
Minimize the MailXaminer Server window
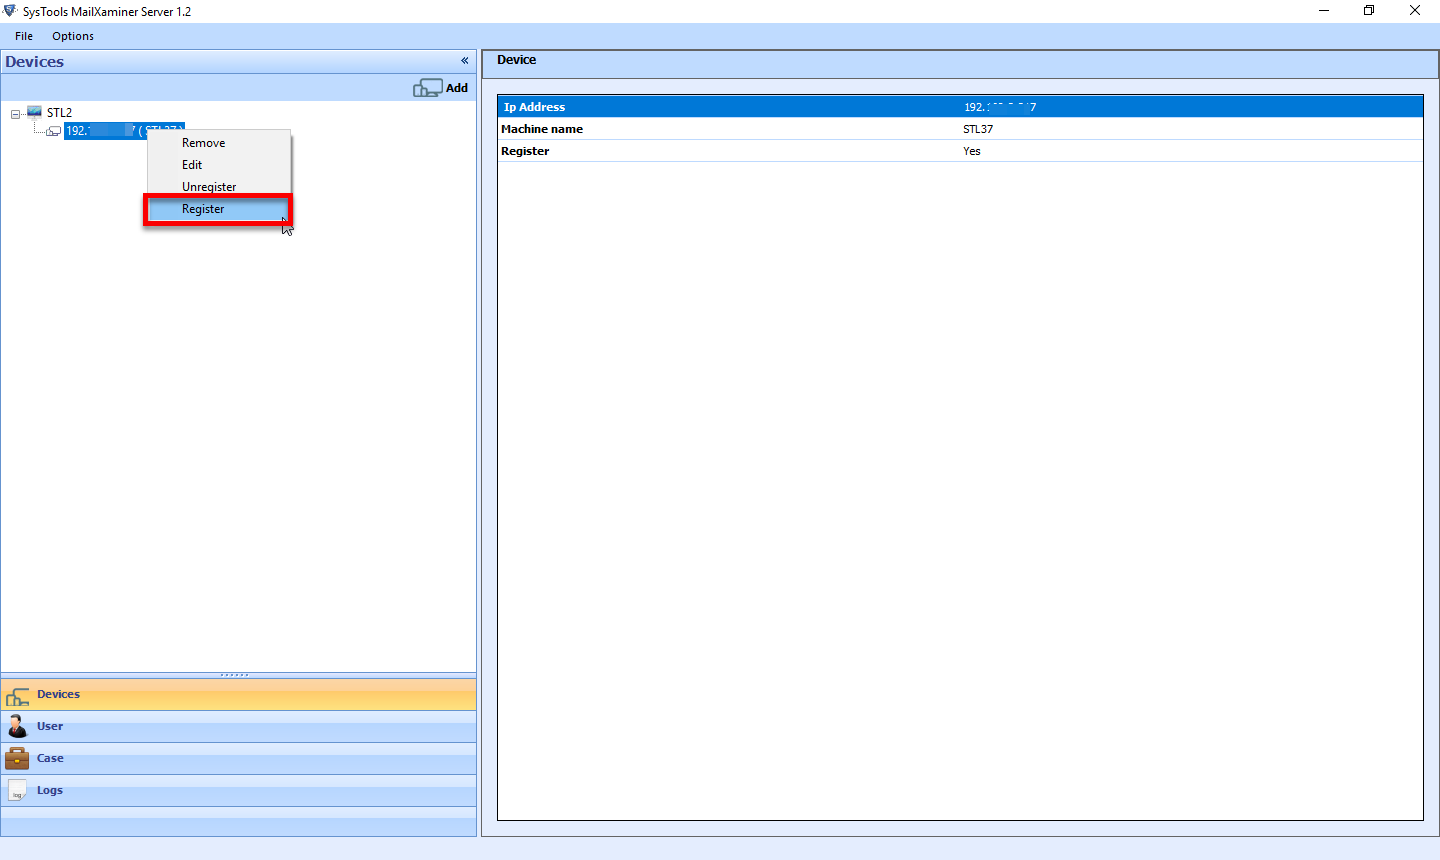[1324, 11]
